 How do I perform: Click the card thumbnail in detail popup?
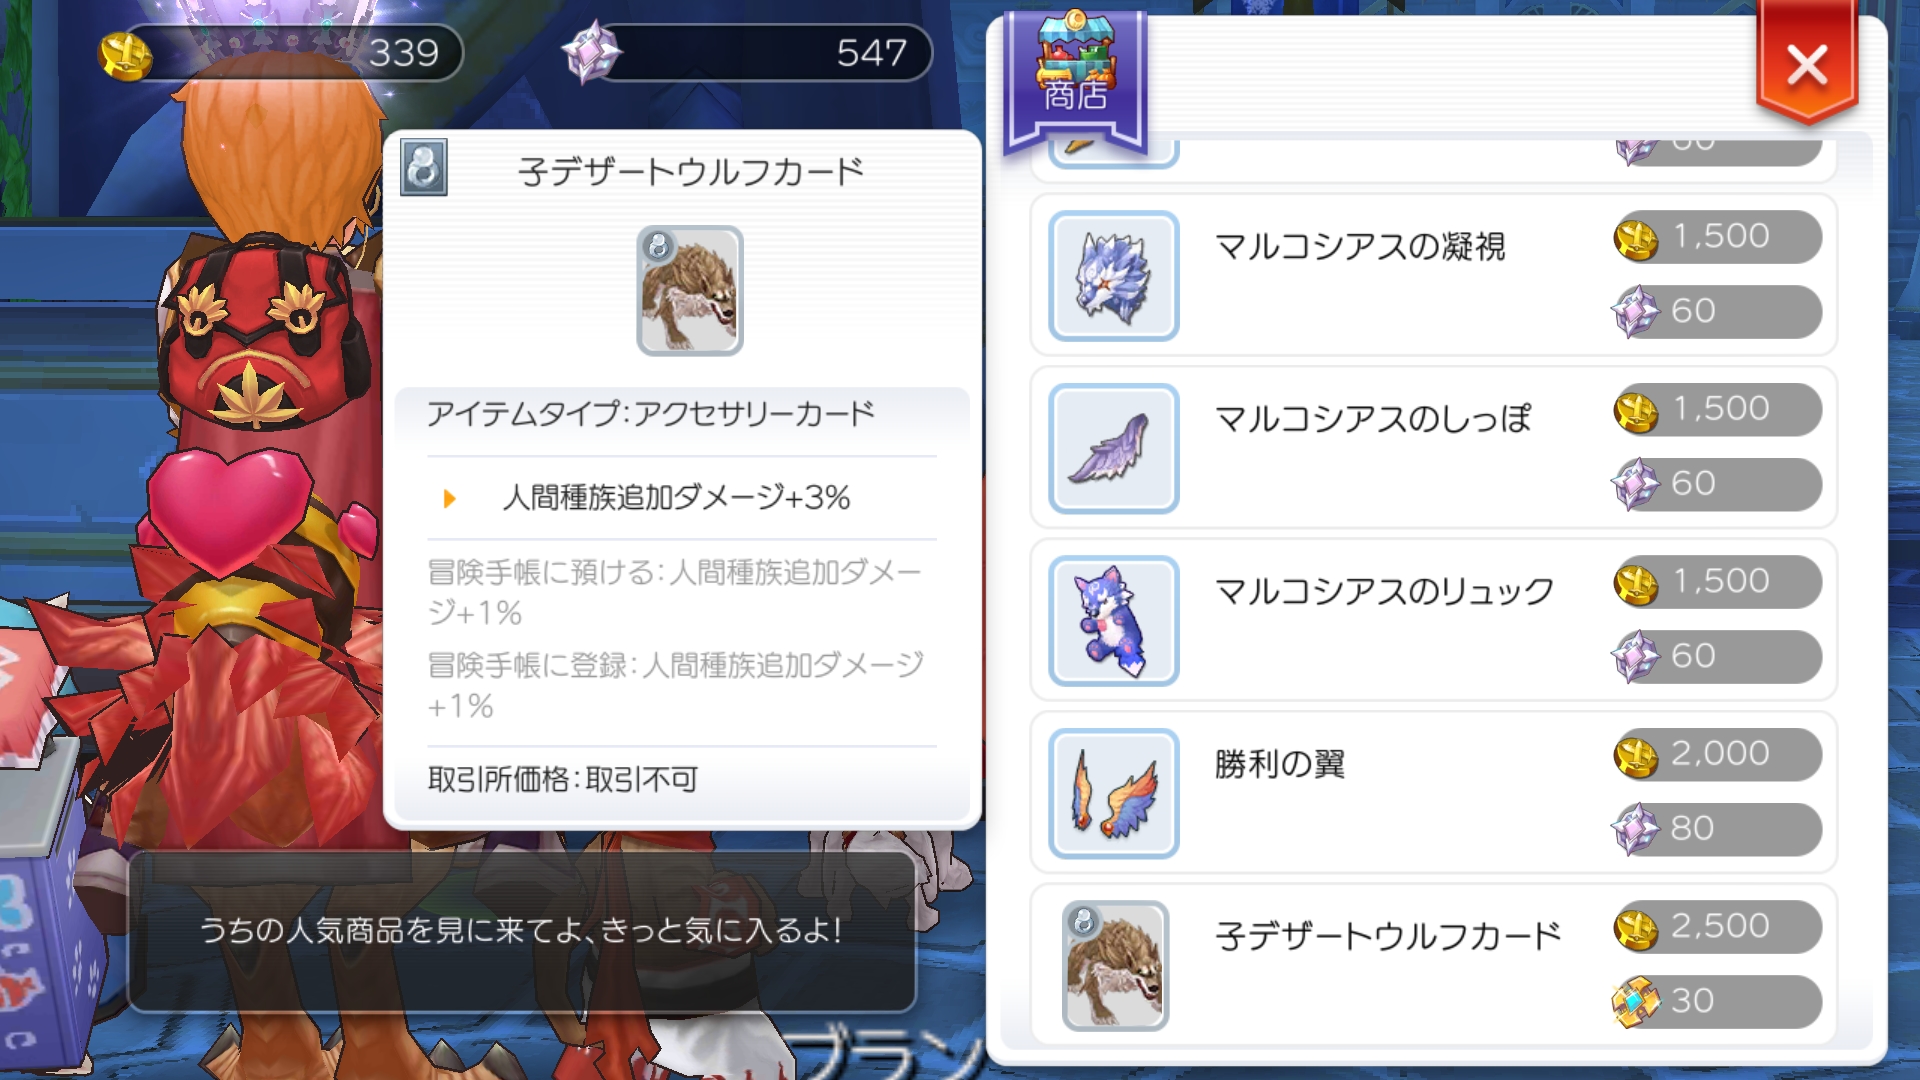tap(690, 291)
